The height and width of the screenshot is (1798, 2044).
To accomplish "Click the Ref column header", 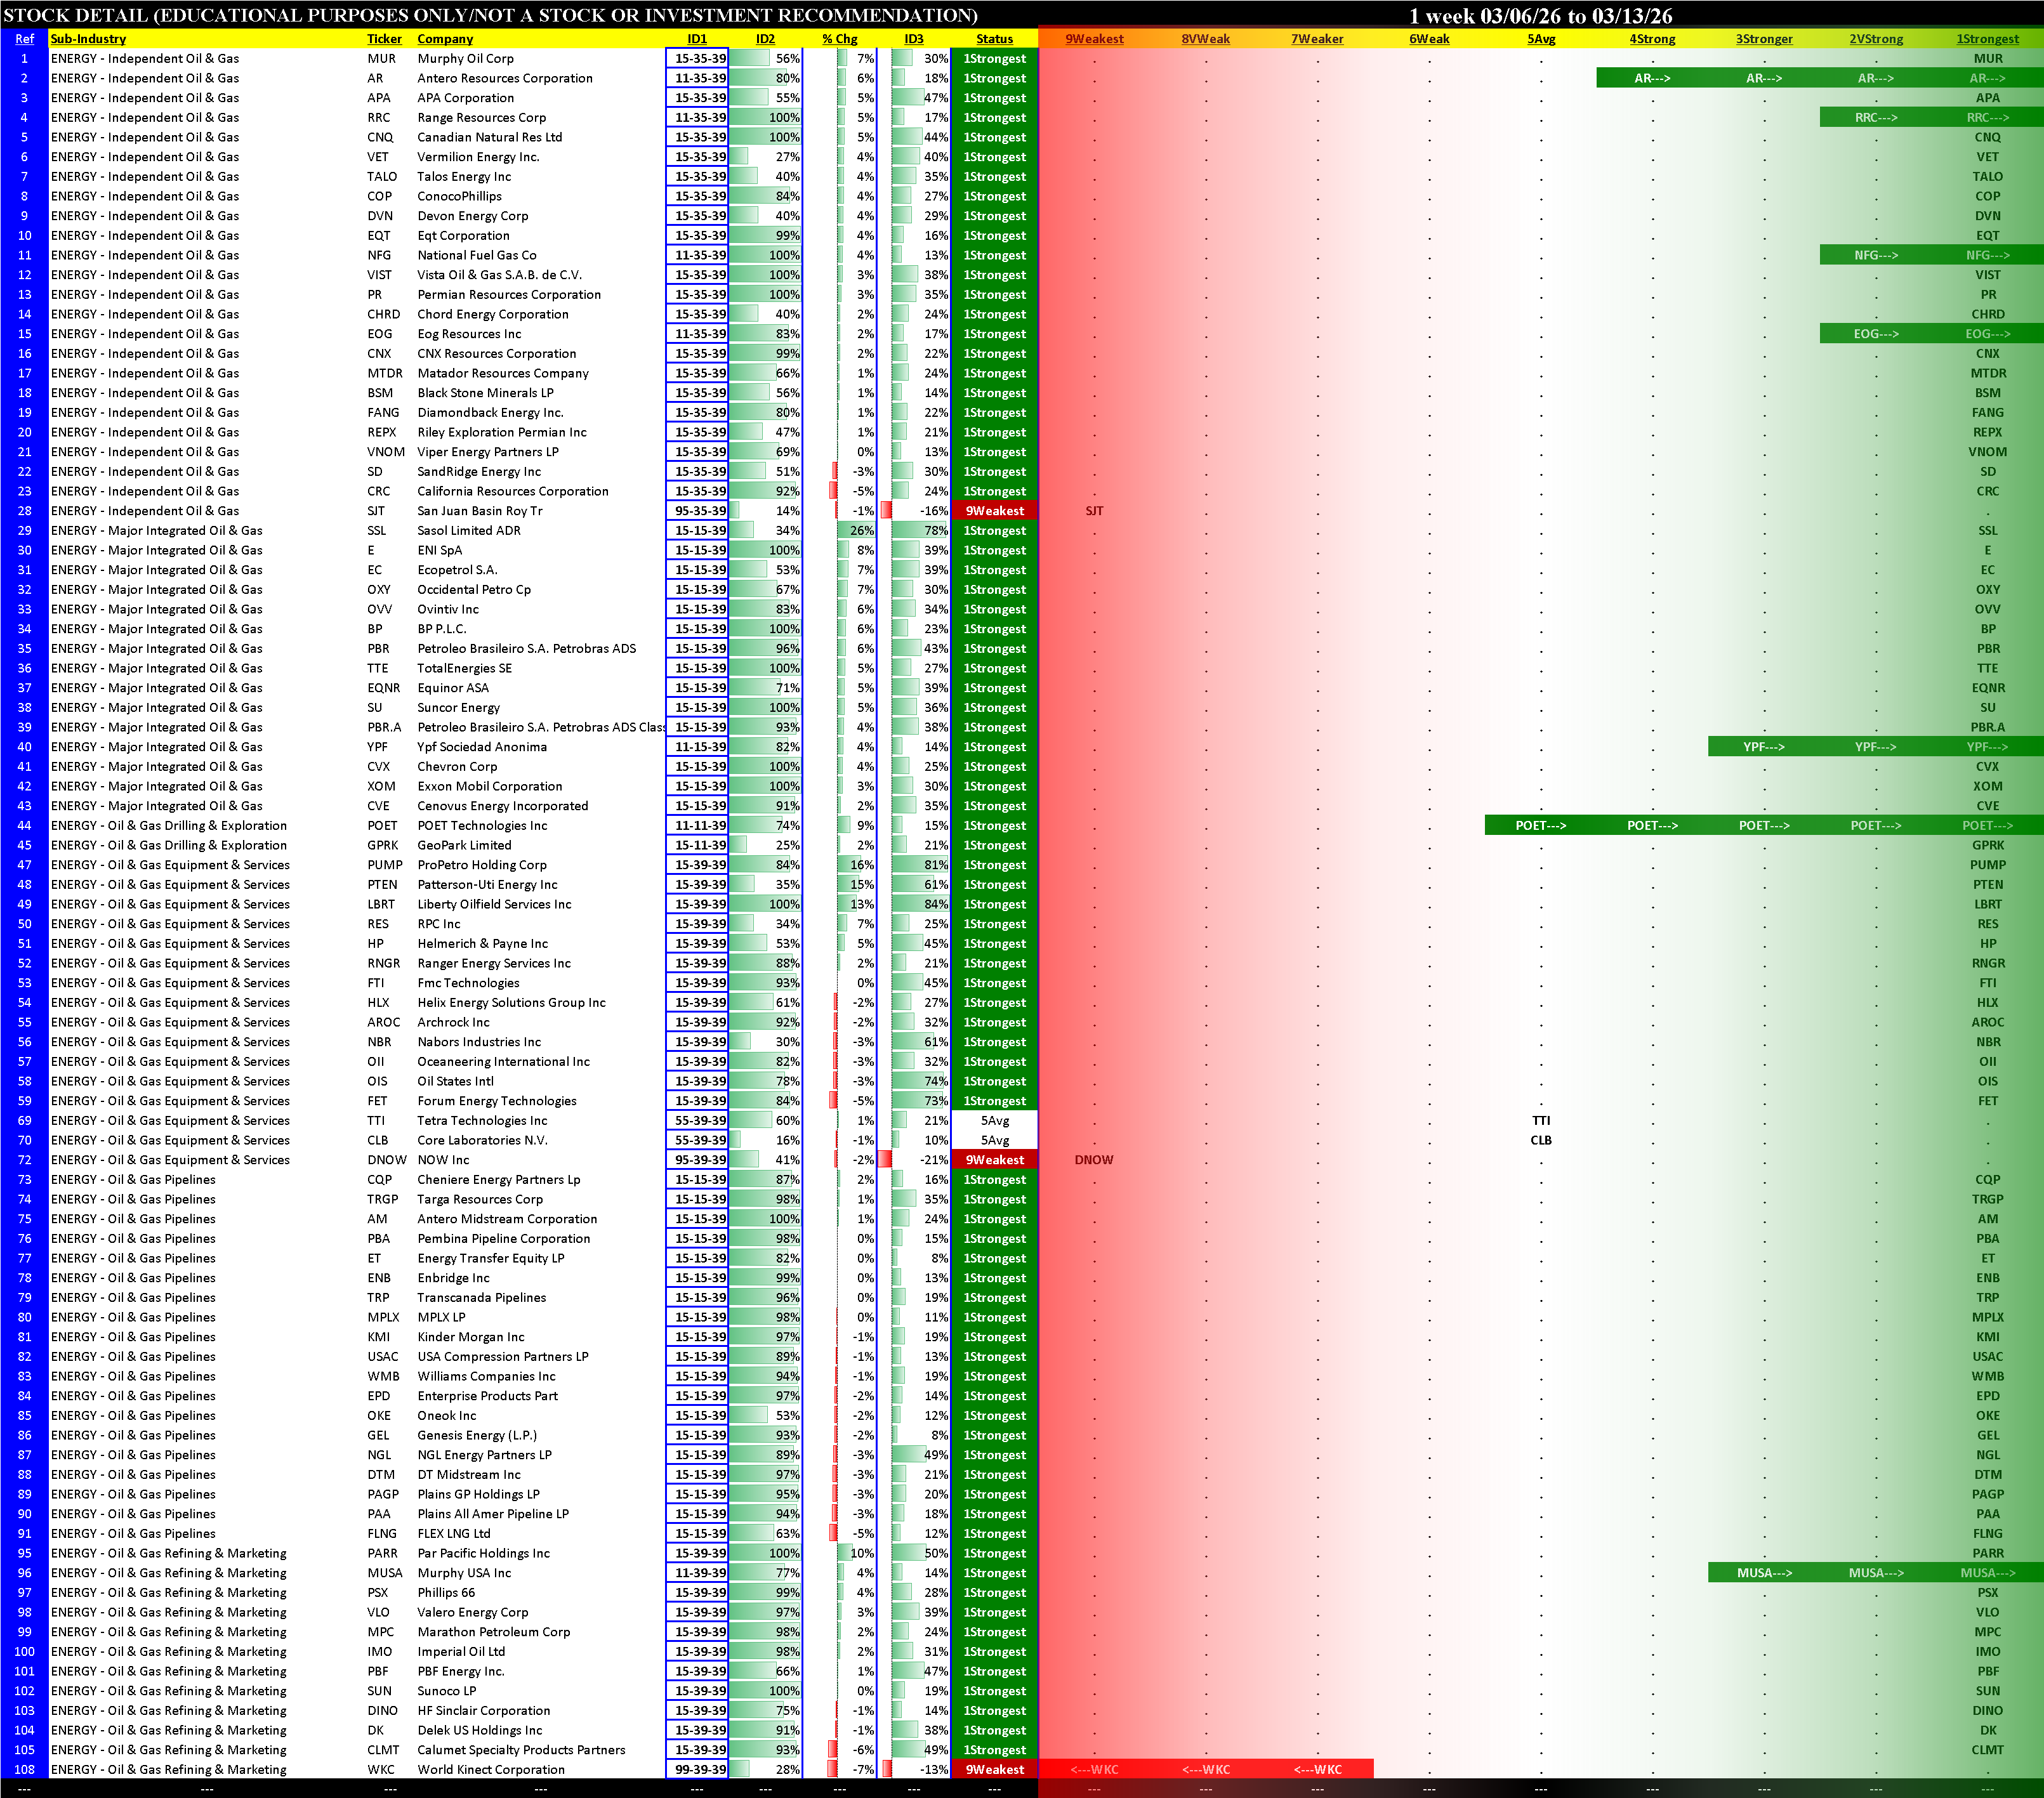I will tap(24, 39).
